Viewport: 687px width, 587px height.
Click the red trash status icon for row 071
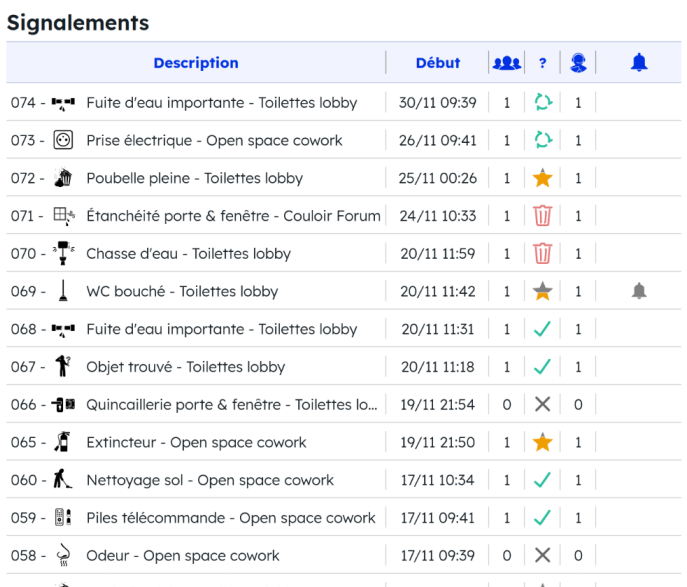542,216
